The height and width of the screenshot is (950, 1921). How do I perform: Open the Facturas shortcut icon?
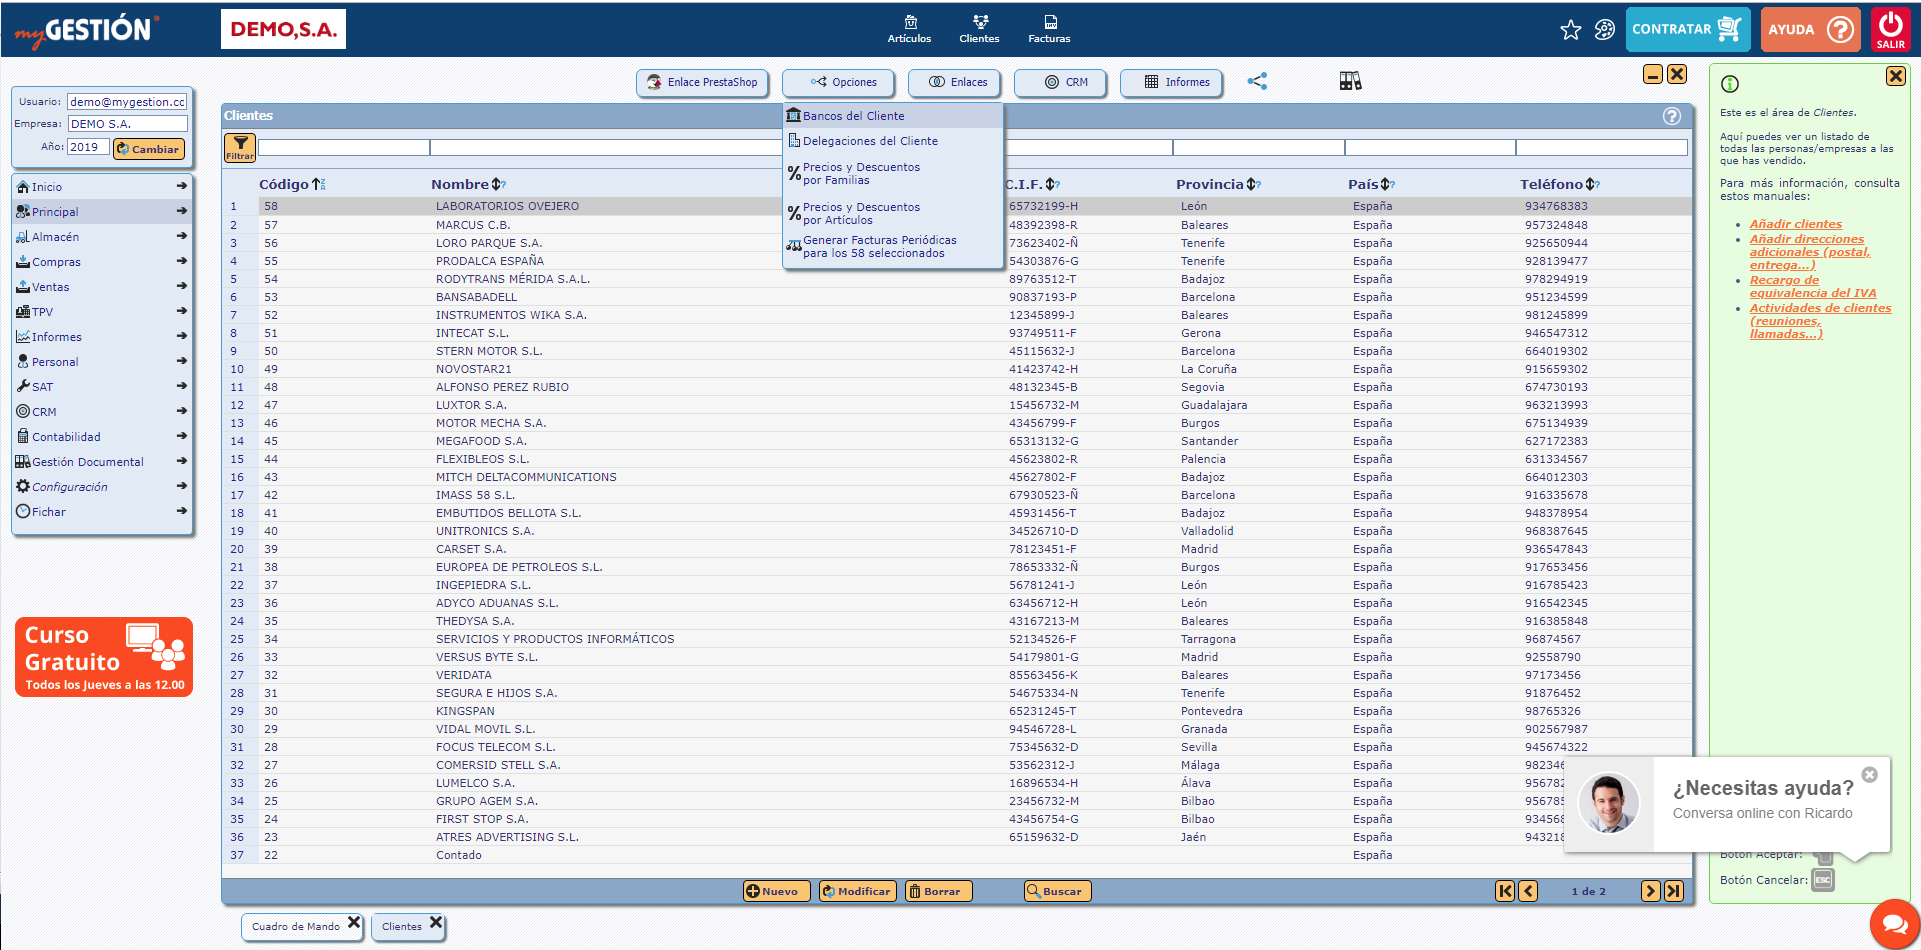(1049, 29)
